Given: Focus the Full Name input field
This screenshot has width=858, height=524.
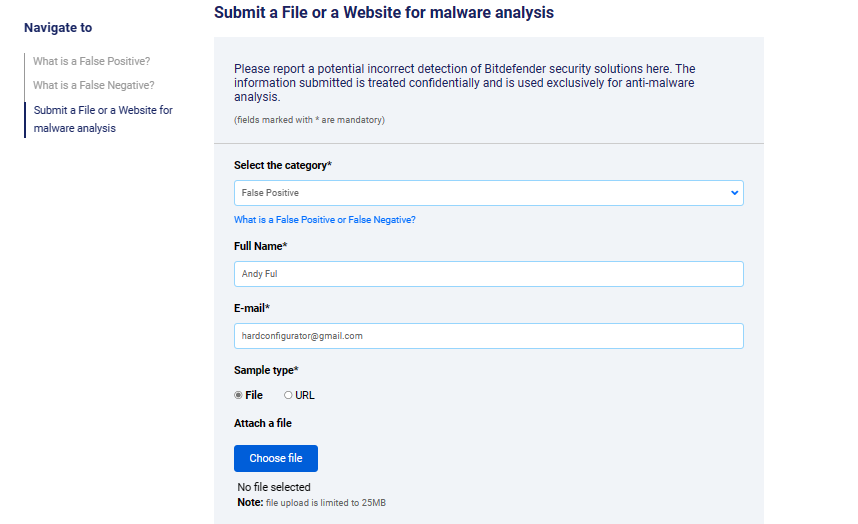Looking at the screenshot, I should pyautogui.click(x=488, y=274).
